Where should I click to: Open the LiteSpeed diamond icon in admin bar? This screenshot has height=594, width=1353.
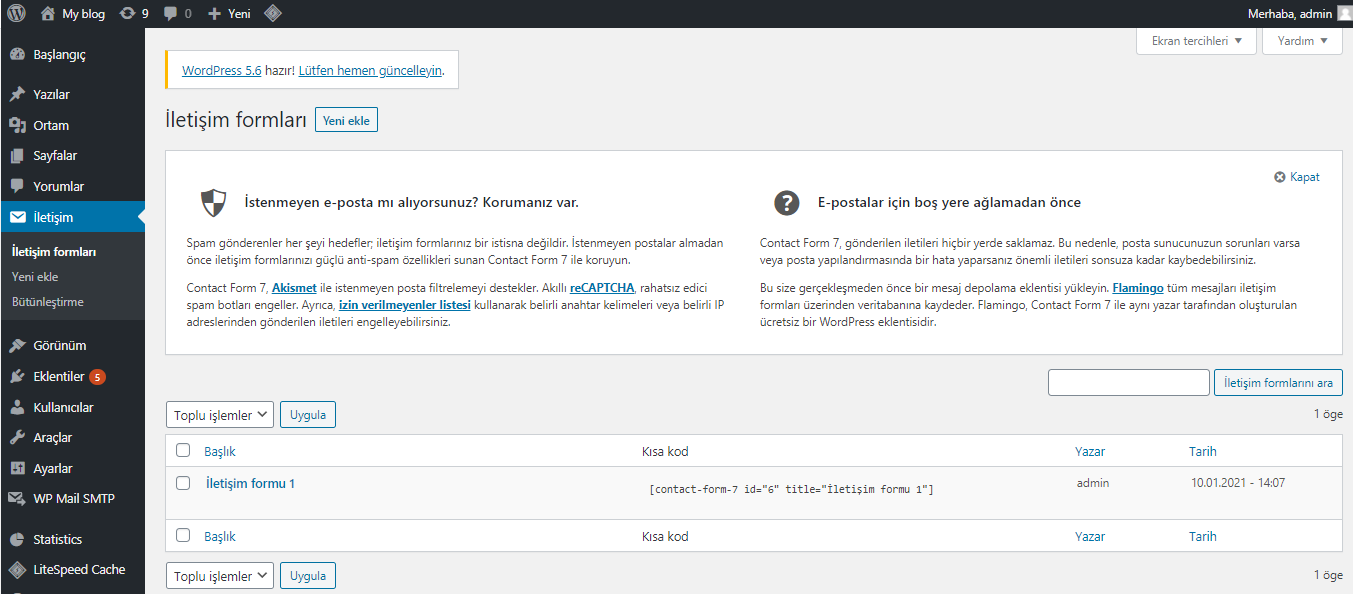[x=272, y=14]
